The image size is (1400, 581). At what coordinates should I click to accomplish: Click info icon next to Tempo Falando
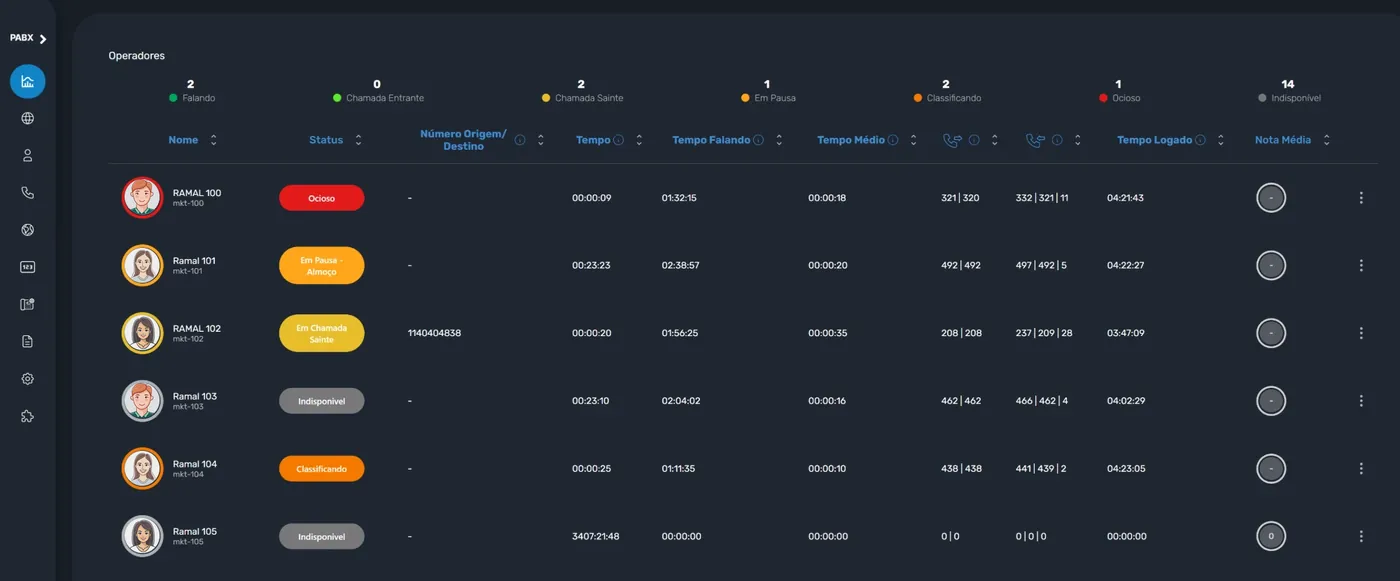click(x=759, y=140)
